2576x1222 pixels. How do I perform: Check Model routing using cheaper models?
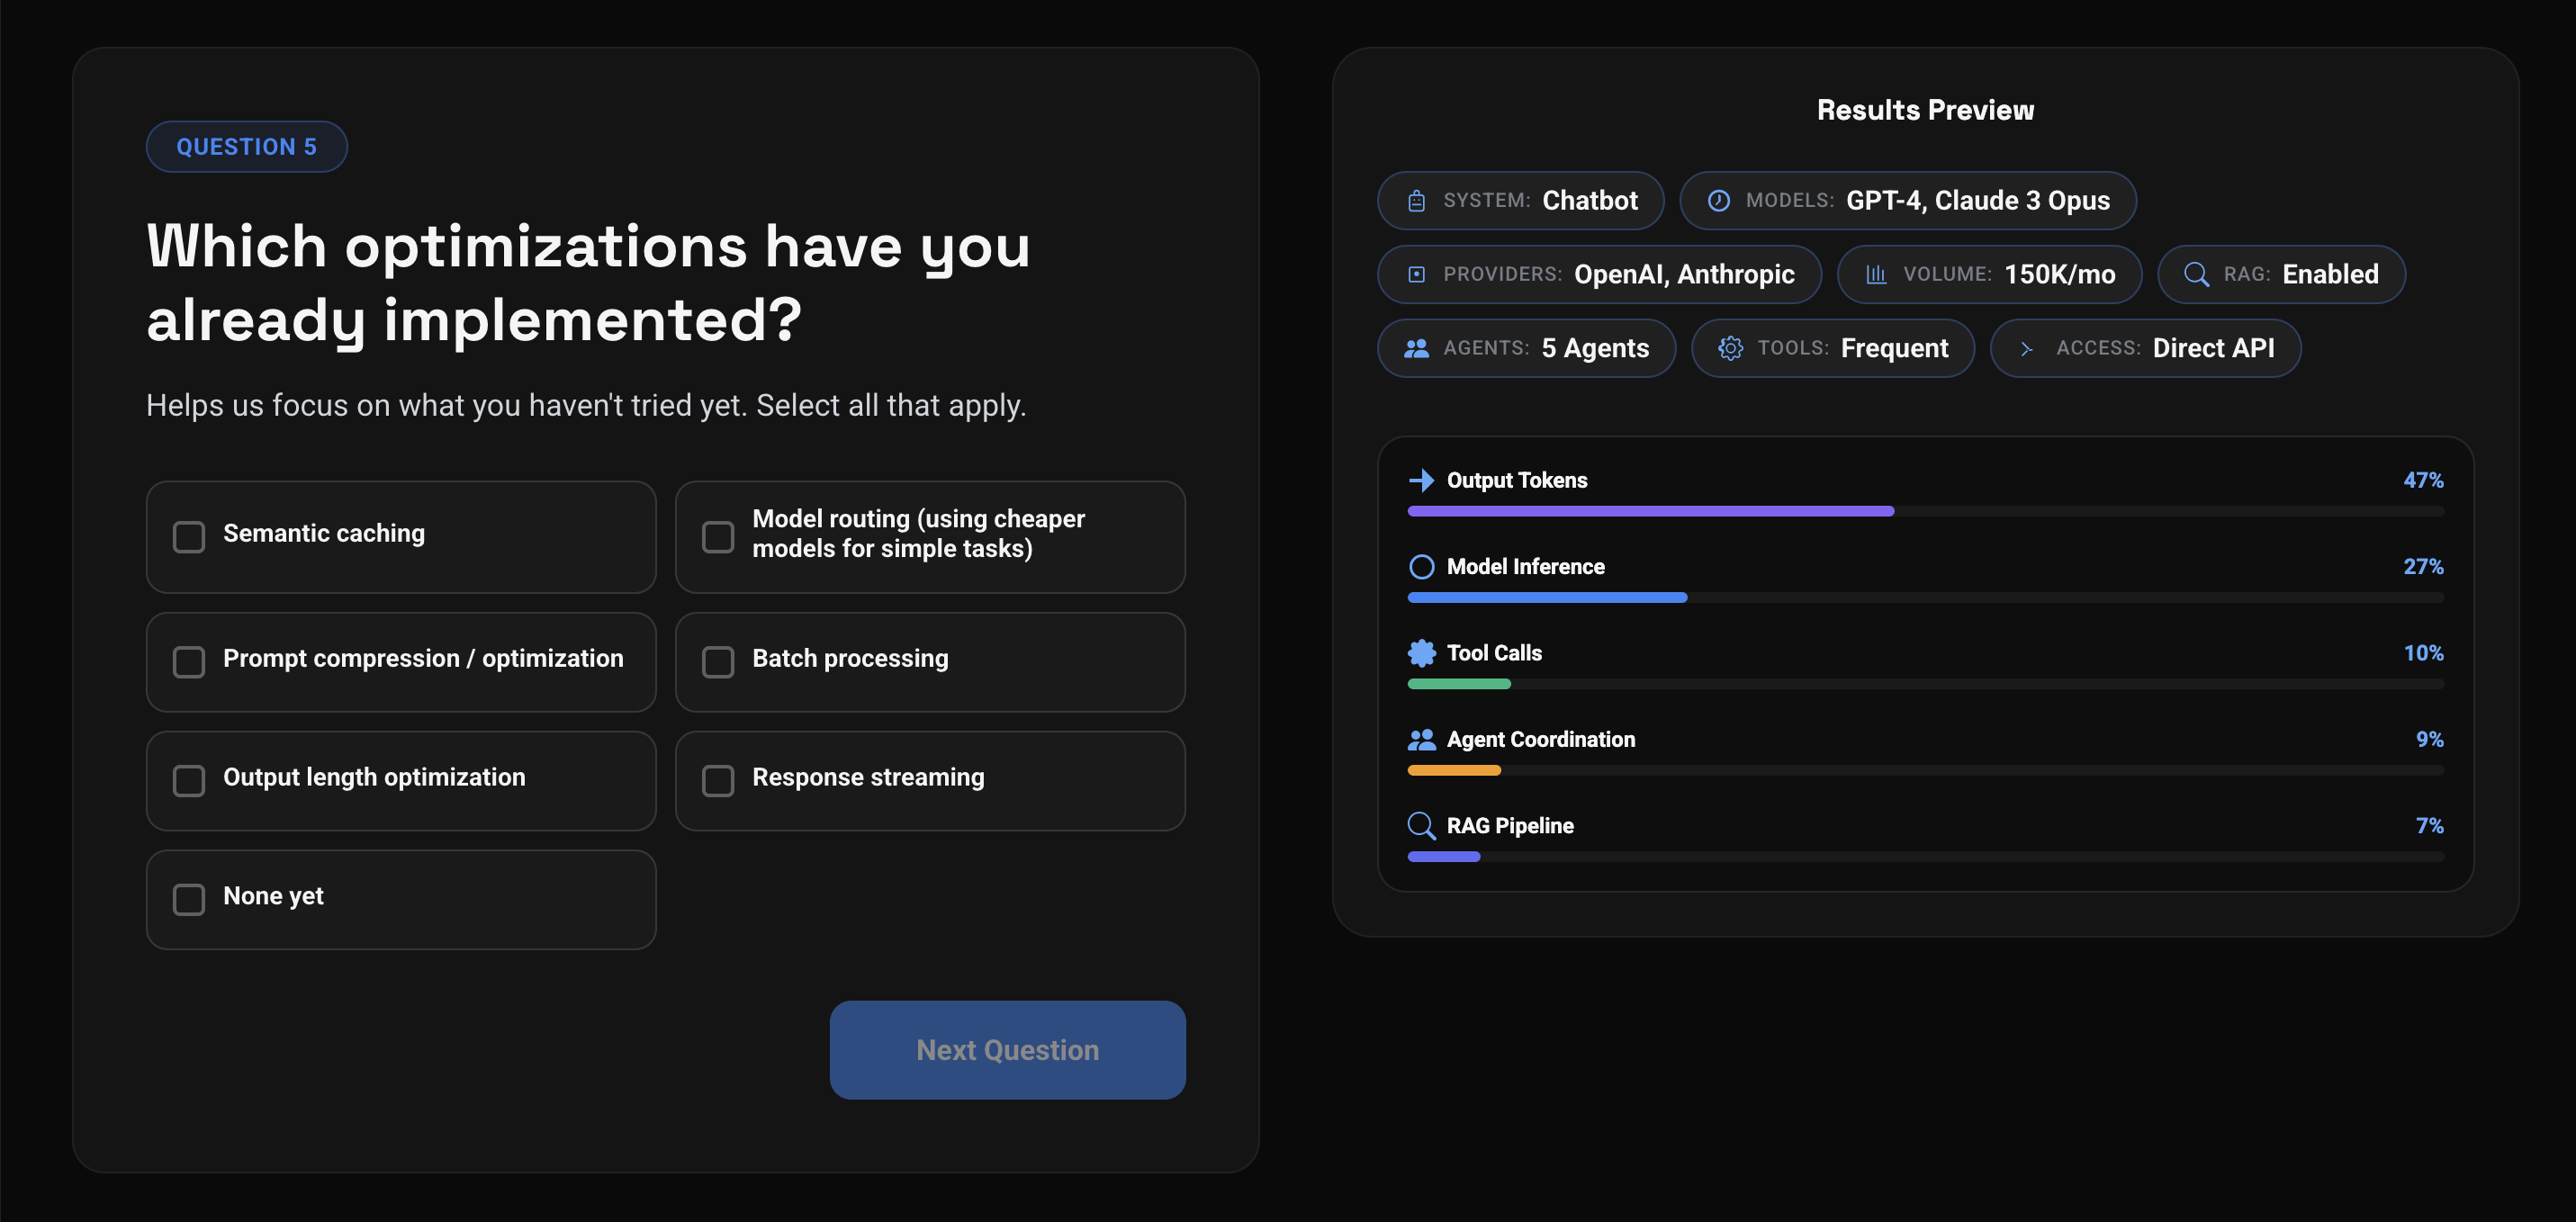718,537
